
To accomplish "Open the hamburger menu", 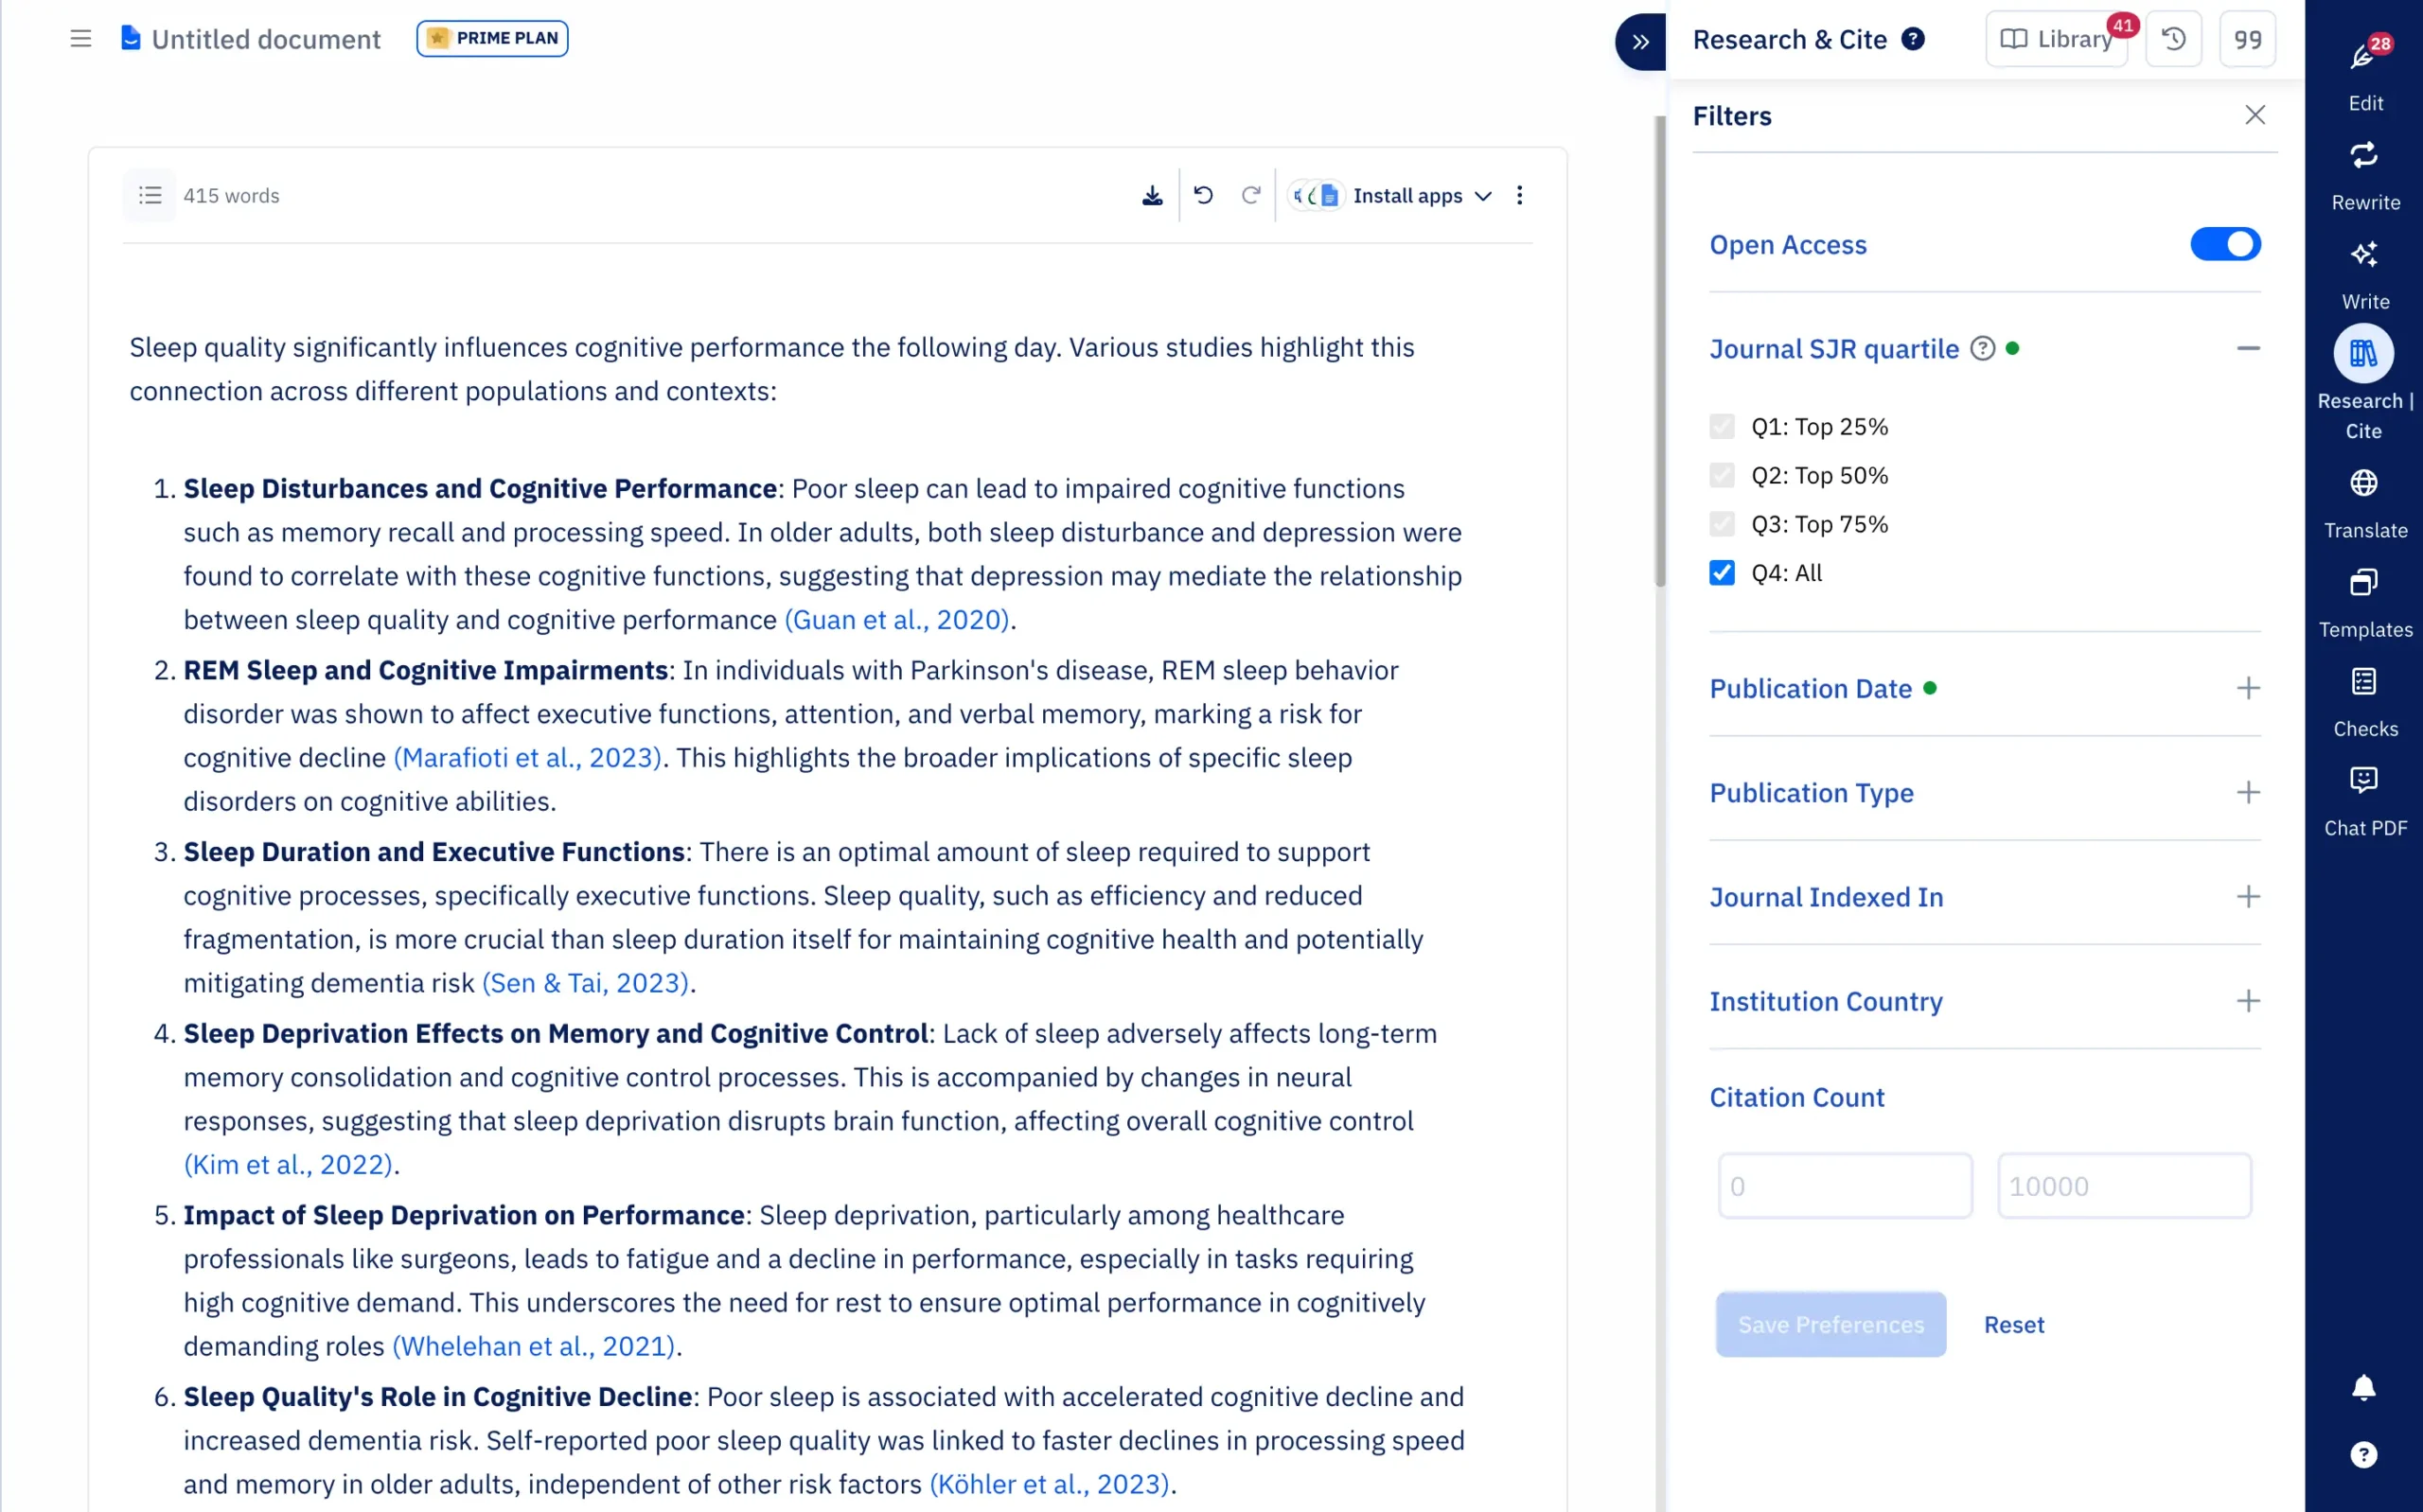I will [x=81, y=39].
